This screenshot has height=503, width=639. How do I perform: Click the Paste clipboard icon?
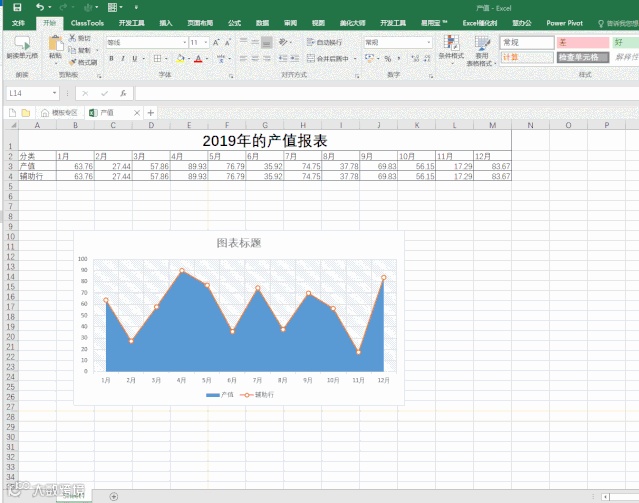[56, 44]
